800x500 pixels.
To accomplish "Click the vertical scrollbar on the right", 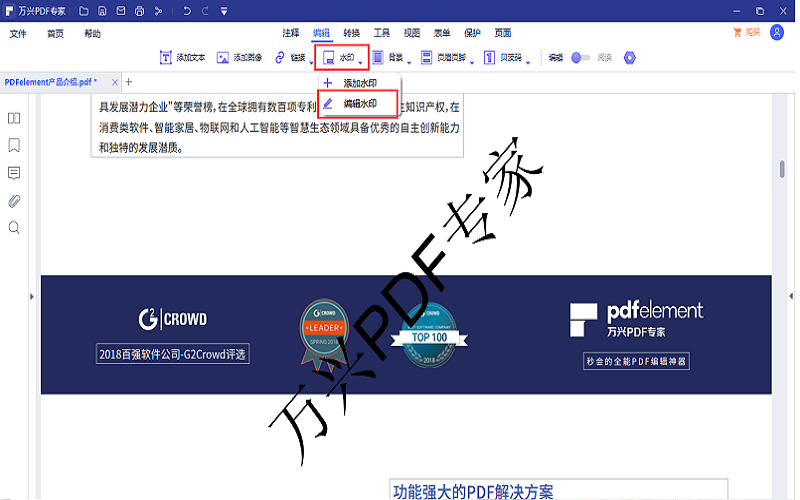I will click(x=782, y=169).
